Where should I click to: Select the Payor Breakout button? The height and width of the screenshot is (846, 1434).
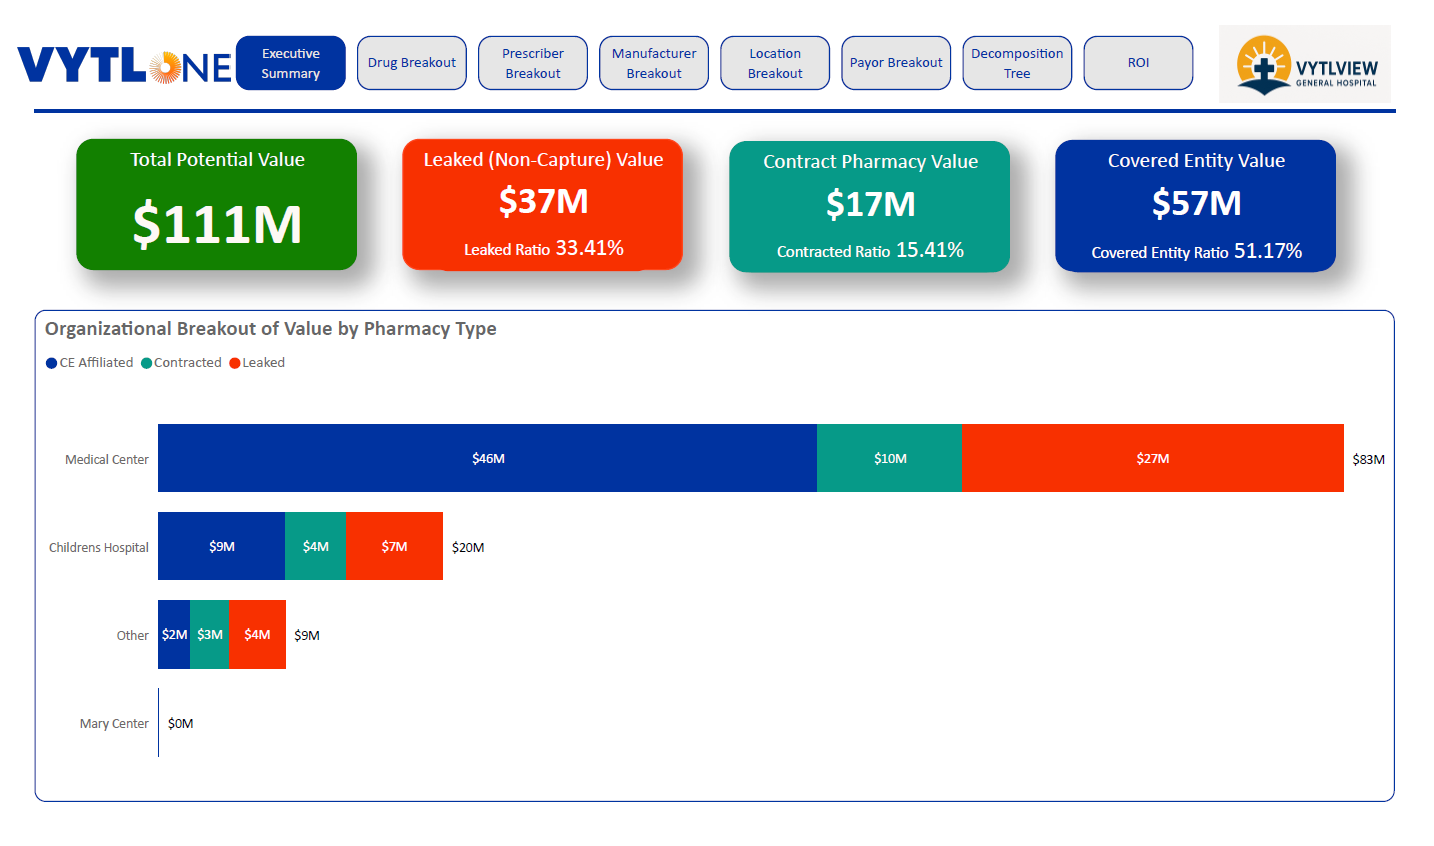(x=896, y=63)
